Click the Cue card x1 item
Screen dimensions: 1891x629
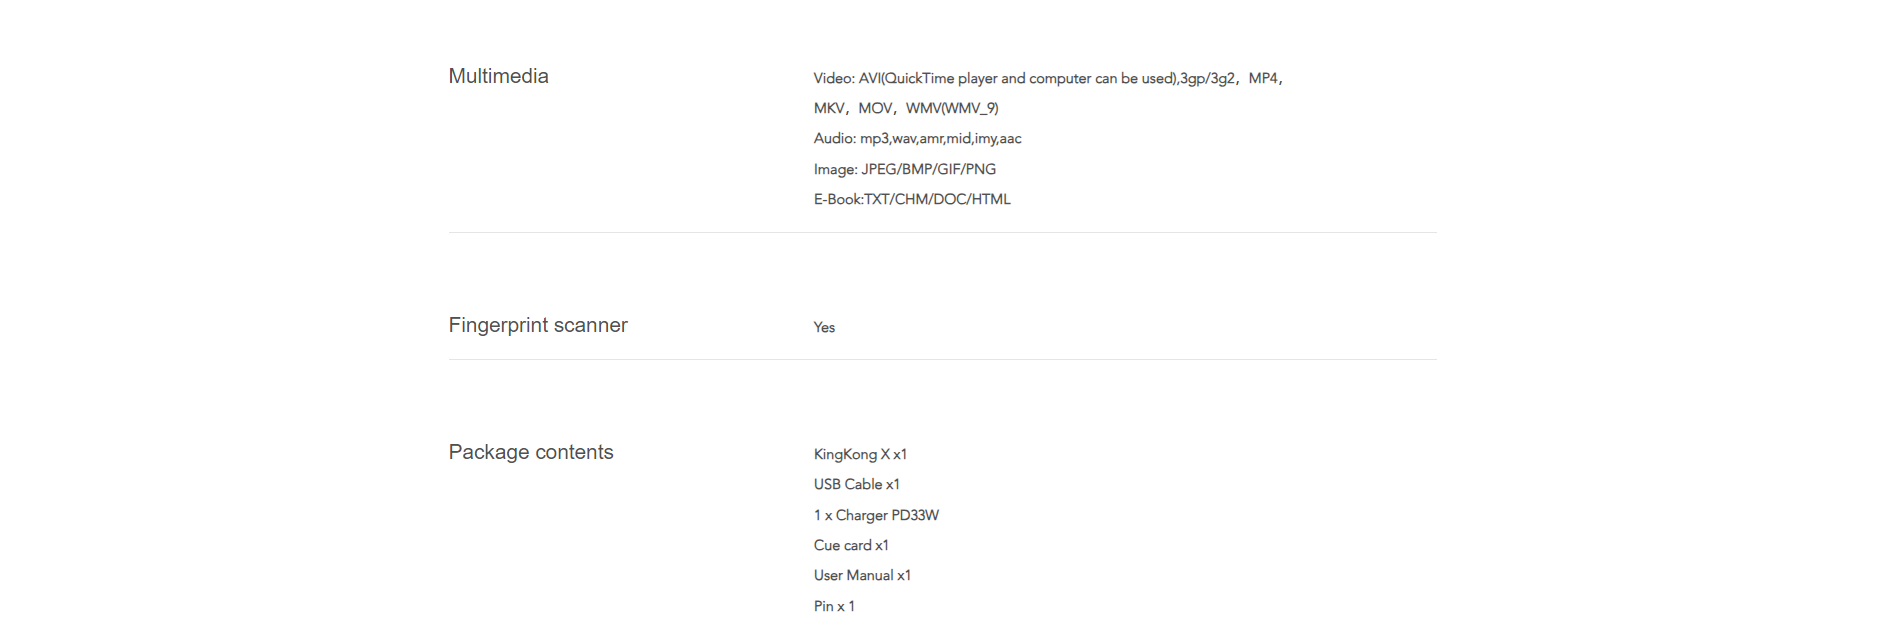coord(851,545)
